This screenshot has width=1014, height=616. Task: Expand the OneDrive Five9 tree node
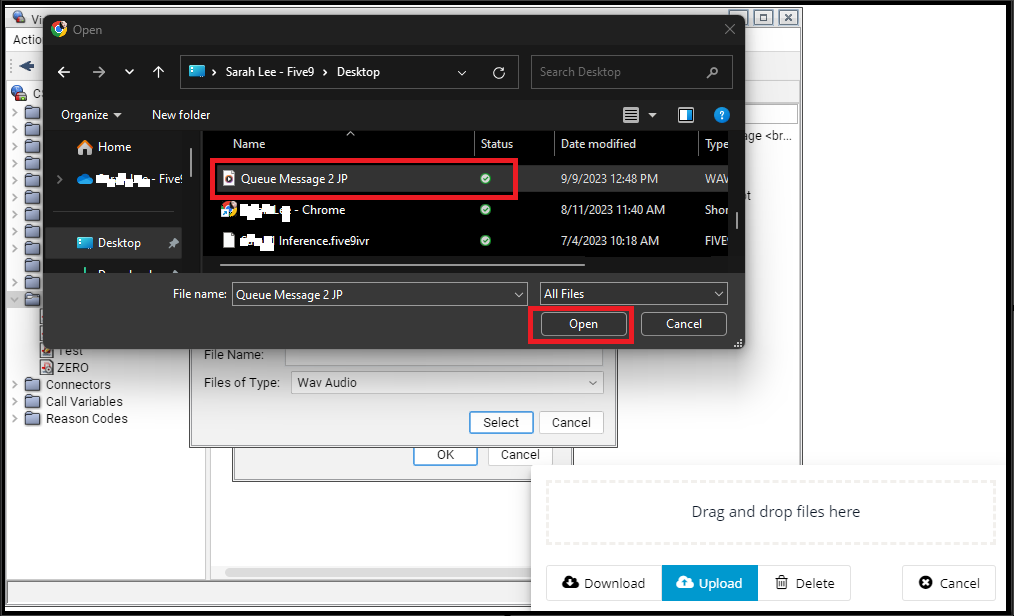pos(59,179)
